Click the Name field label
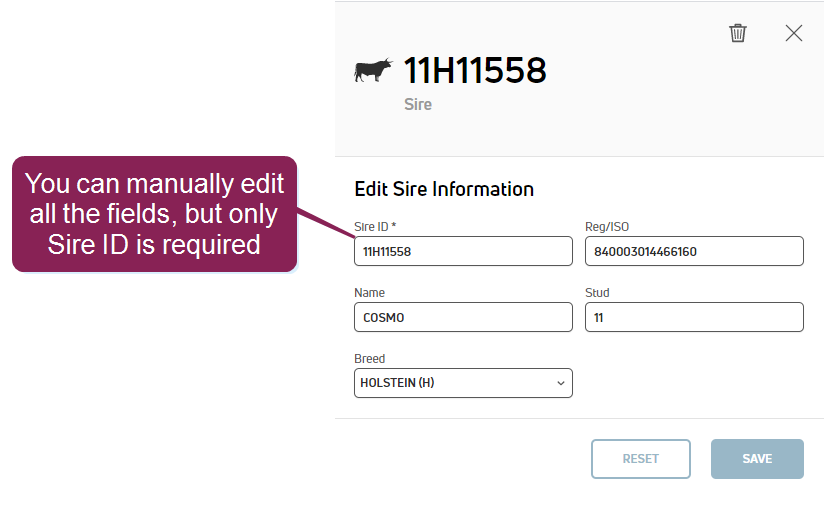 click(369, 293)
